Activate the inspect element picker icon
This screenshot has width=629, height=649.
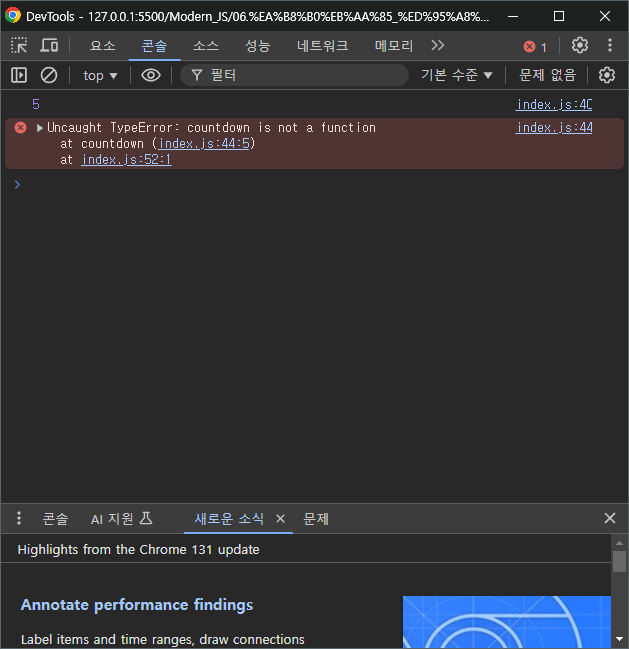click(x=19, y=45)
